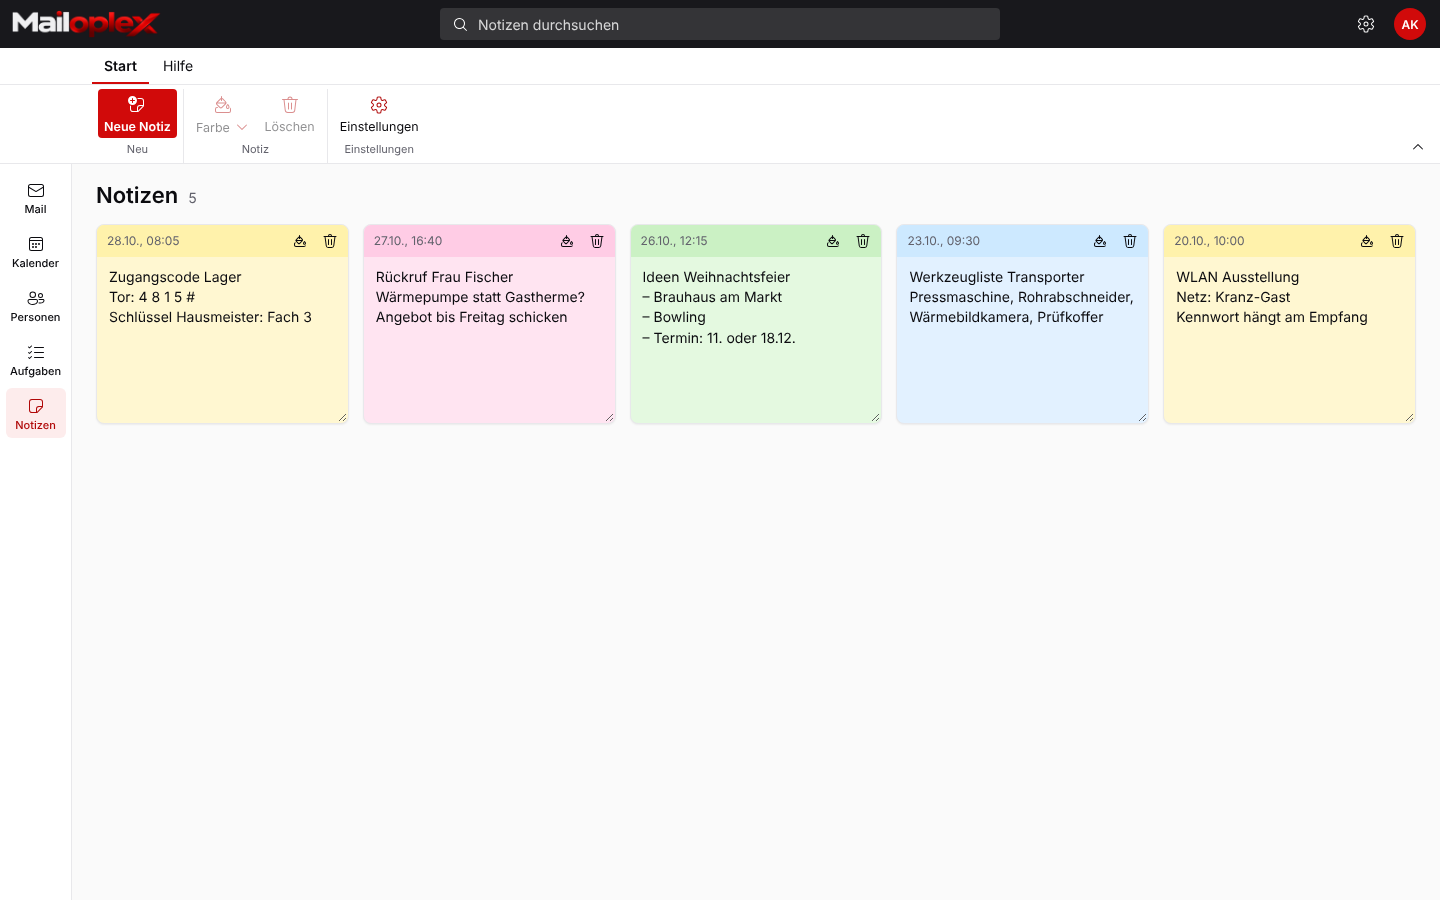Open Mail in the sidebar
This screenshot has width=1440, height=900.
36,198
